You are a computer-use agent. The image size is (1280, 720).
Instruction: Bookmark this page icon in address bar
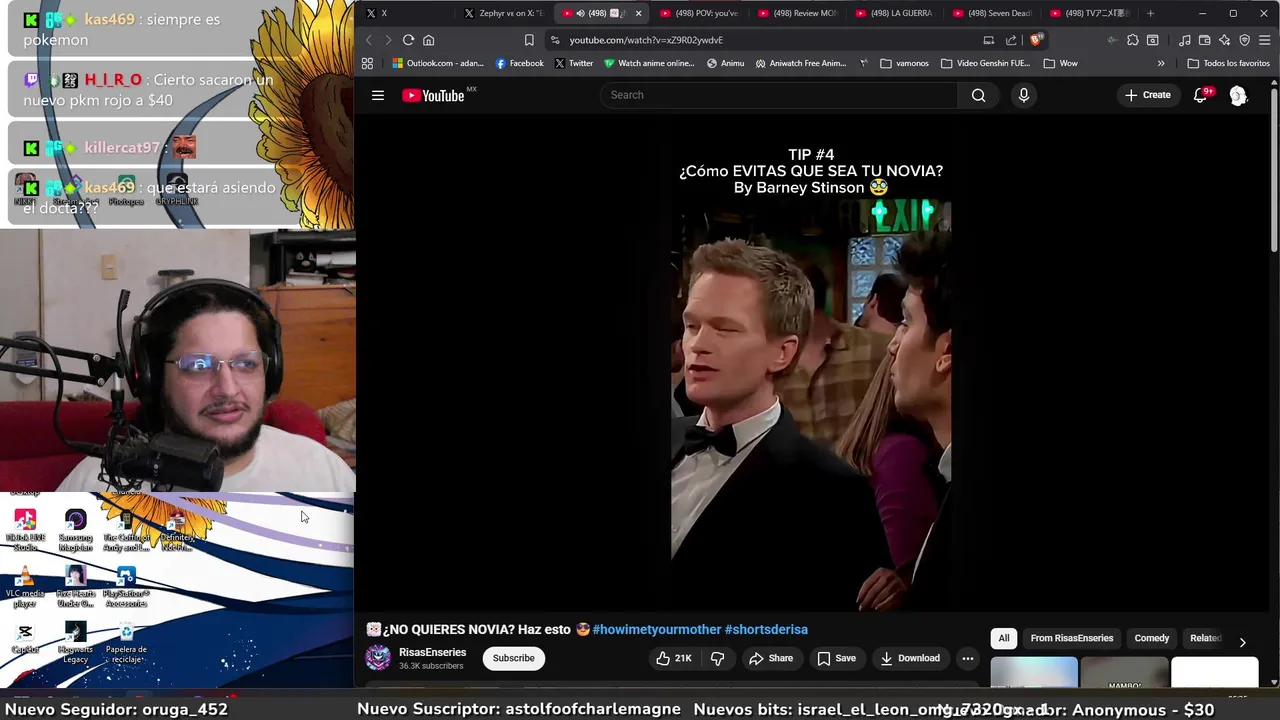(529, 40)
